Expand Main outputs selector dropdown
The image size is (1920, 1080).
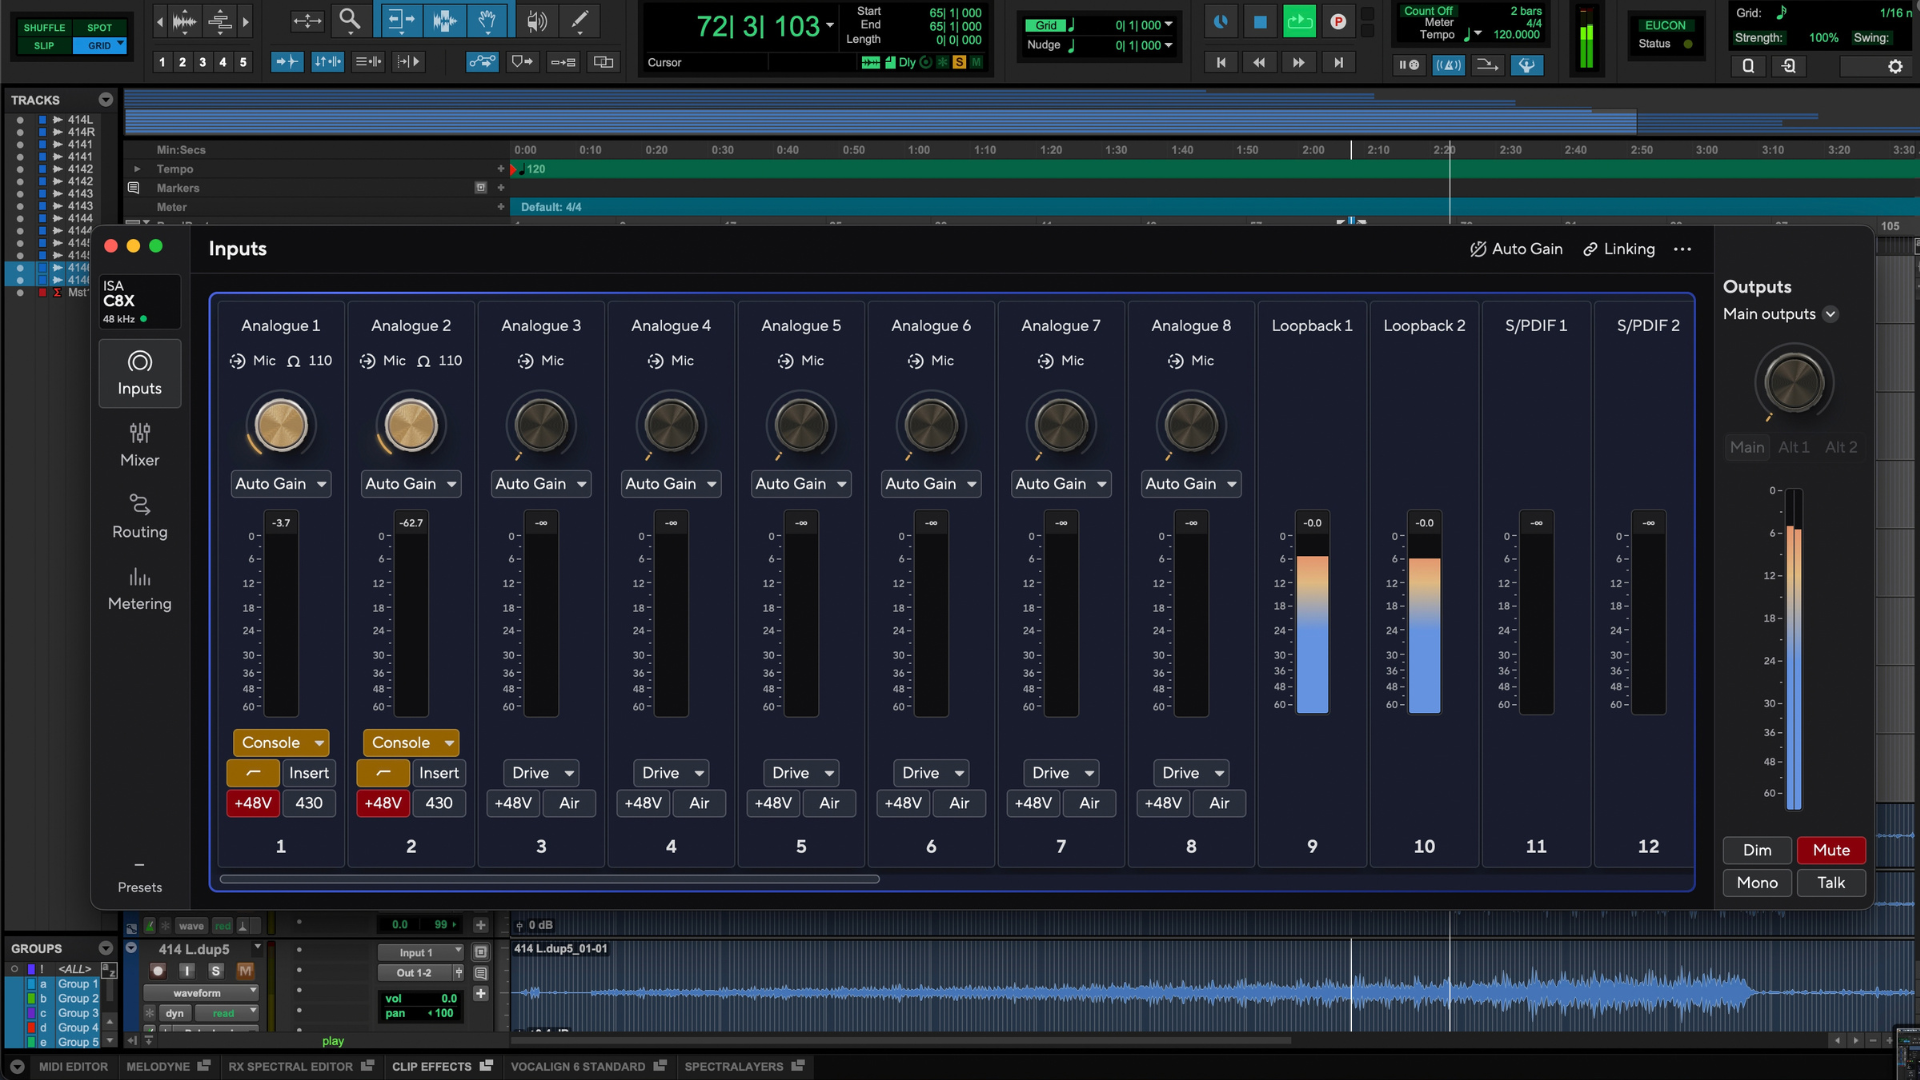click(x=1830, y=314)
